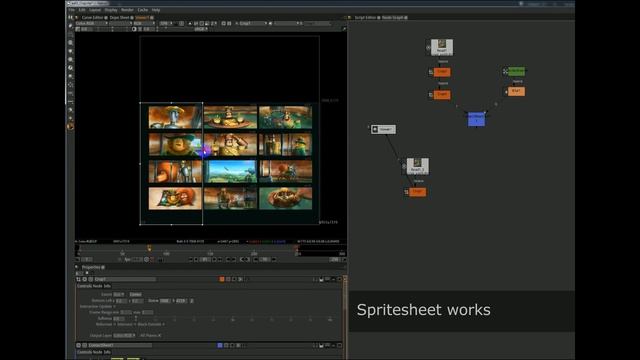Viewport: 640px width, 360px height.
Task: Switch to the Node Graph tab
Action: pyautogui.click(x=392, y=18)
